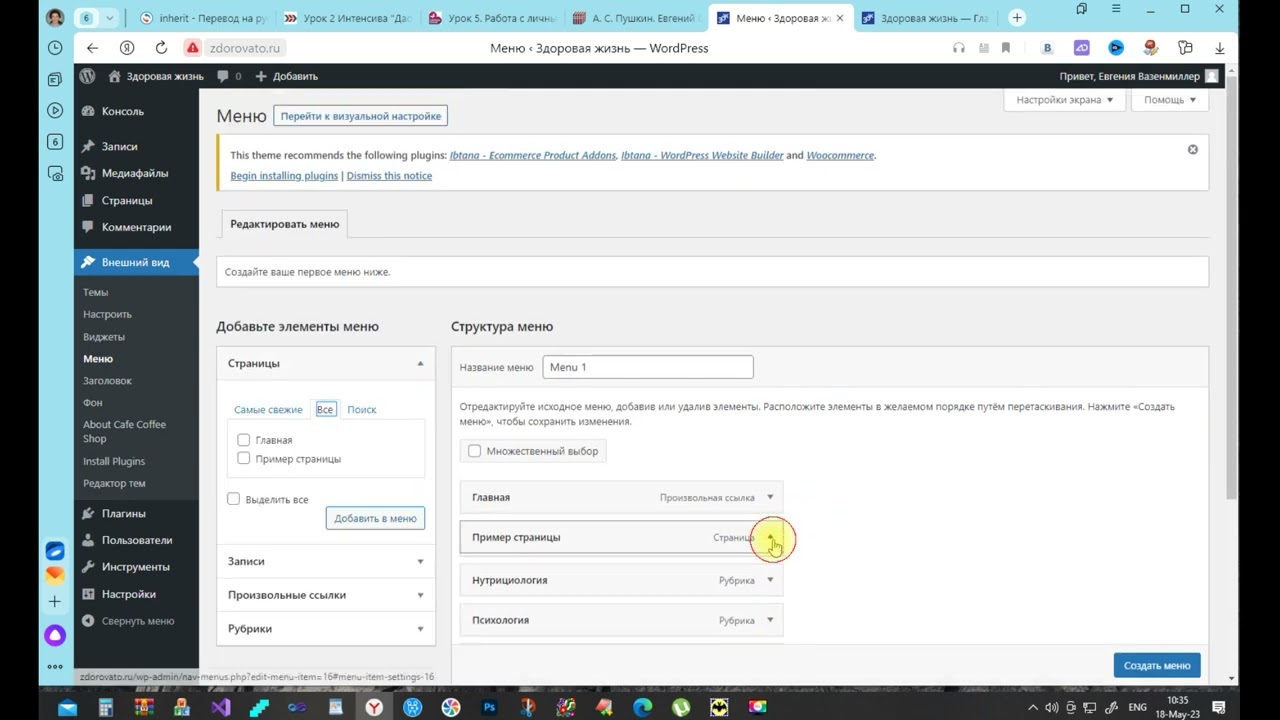Open Виджеты under Внешний вид
This screenshot has width=1280, height=720.
(x=104, y=337)
